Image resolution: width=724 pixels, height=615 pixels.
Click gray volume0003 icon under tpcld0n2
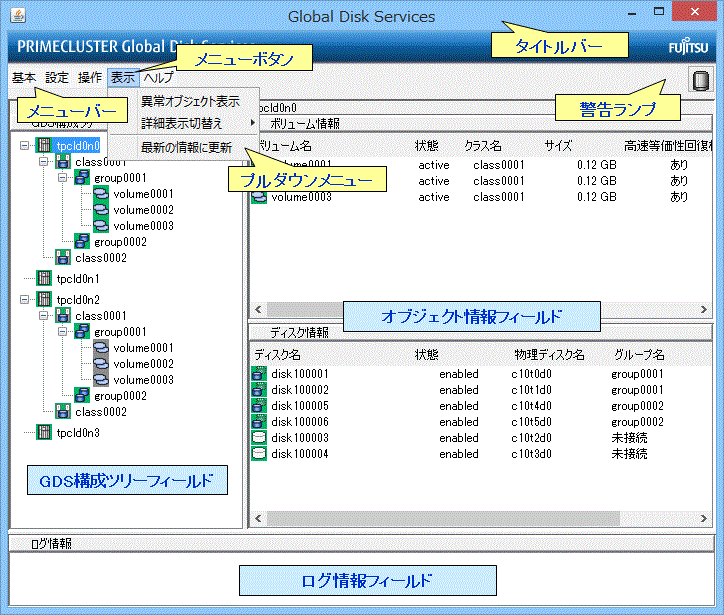tap(101, 379)
